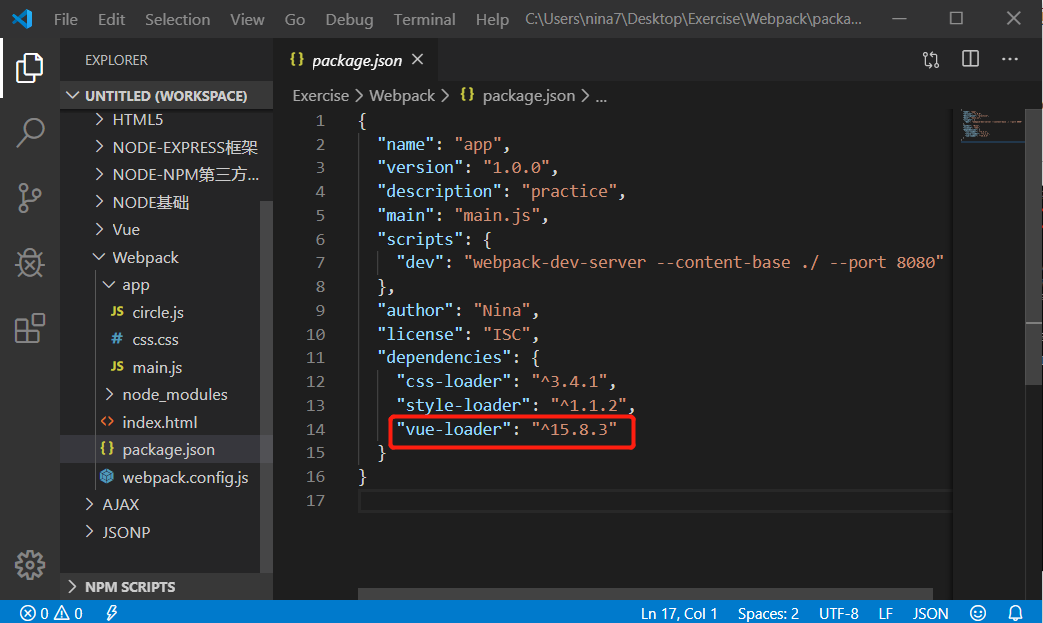Click the HTML icon of index.html
This screenshot has height=623, width=1043.
coord(107,422)
